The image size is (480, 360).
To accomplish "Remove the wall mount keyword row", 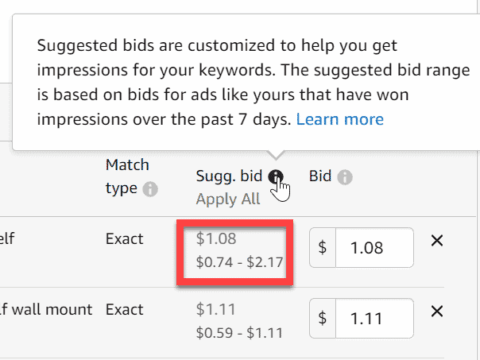I will point(437,311).
